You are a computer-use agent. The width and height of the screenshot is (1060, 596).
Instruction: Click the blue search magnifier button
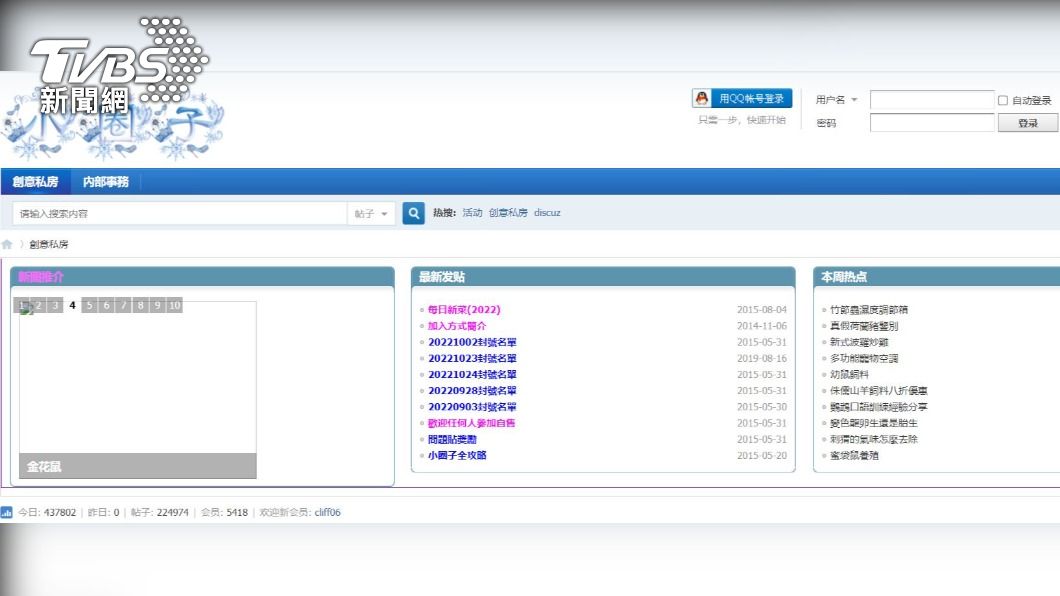coord(413,213)
